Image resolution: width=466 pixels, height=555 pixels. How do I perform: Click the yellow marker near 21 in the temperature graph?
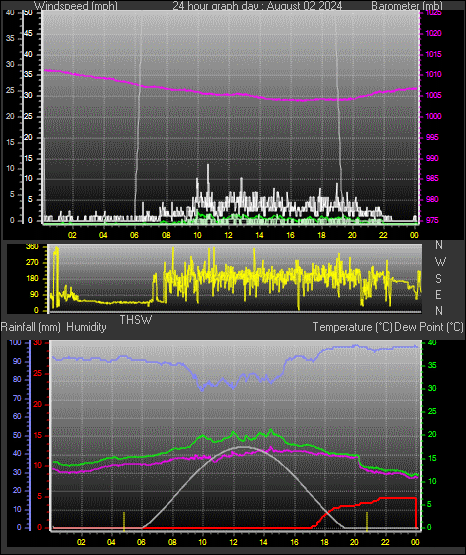pyautogui.click(x=367, y=521)
